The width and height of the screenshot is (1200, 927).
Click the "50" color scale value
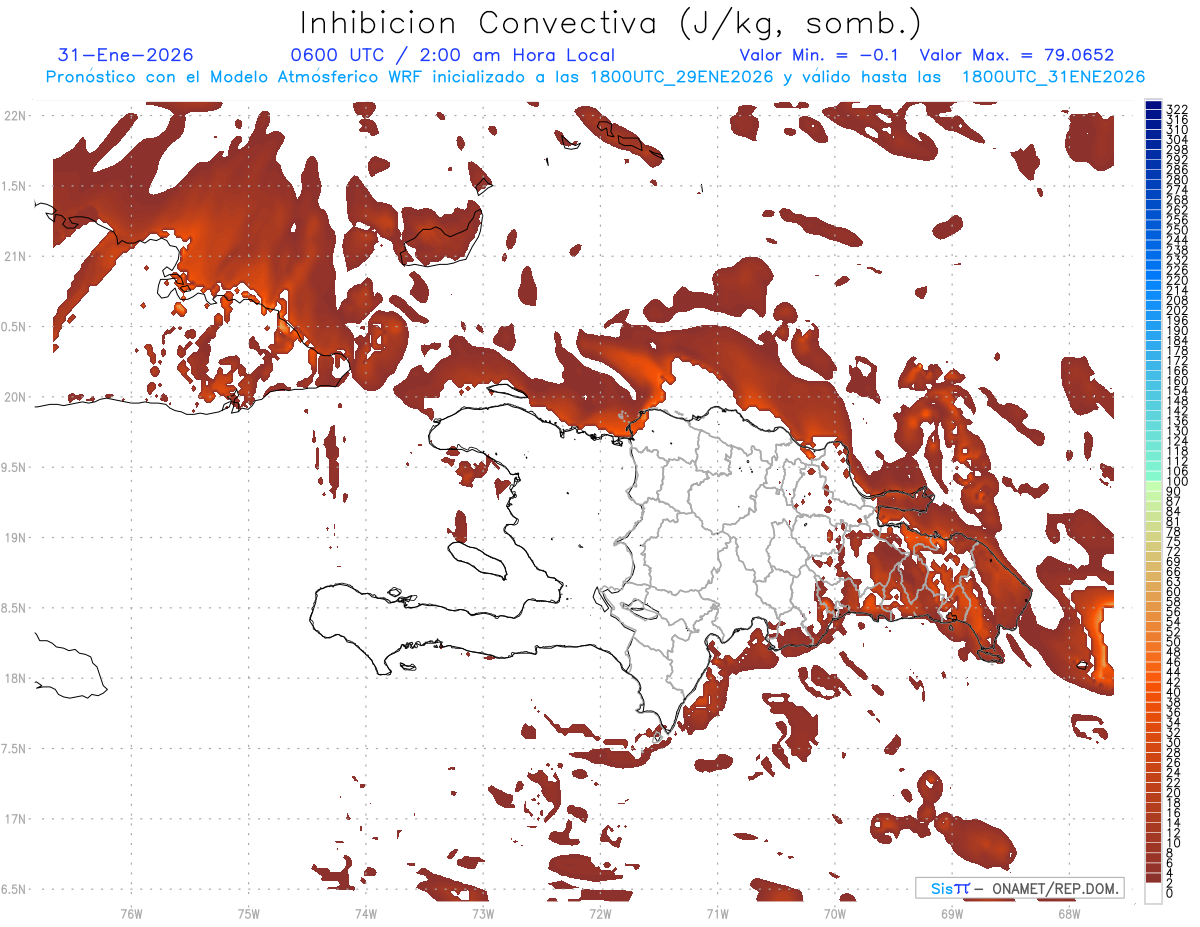click(1173, 641)
